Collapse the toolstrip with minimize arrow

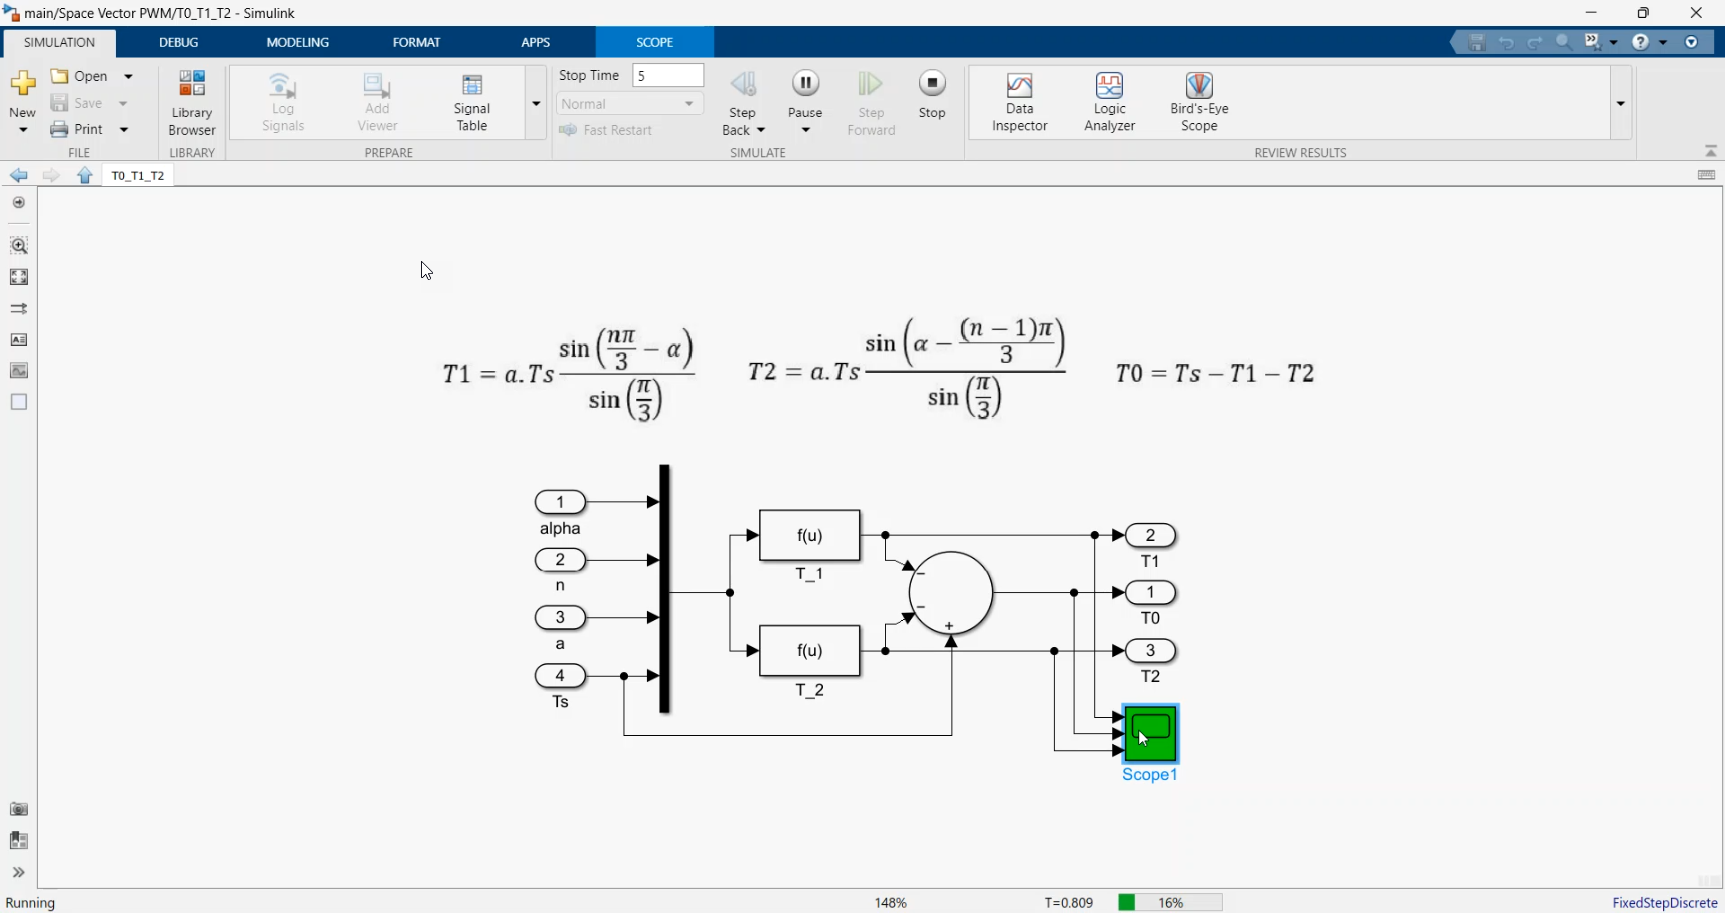tap(1711, 151)
